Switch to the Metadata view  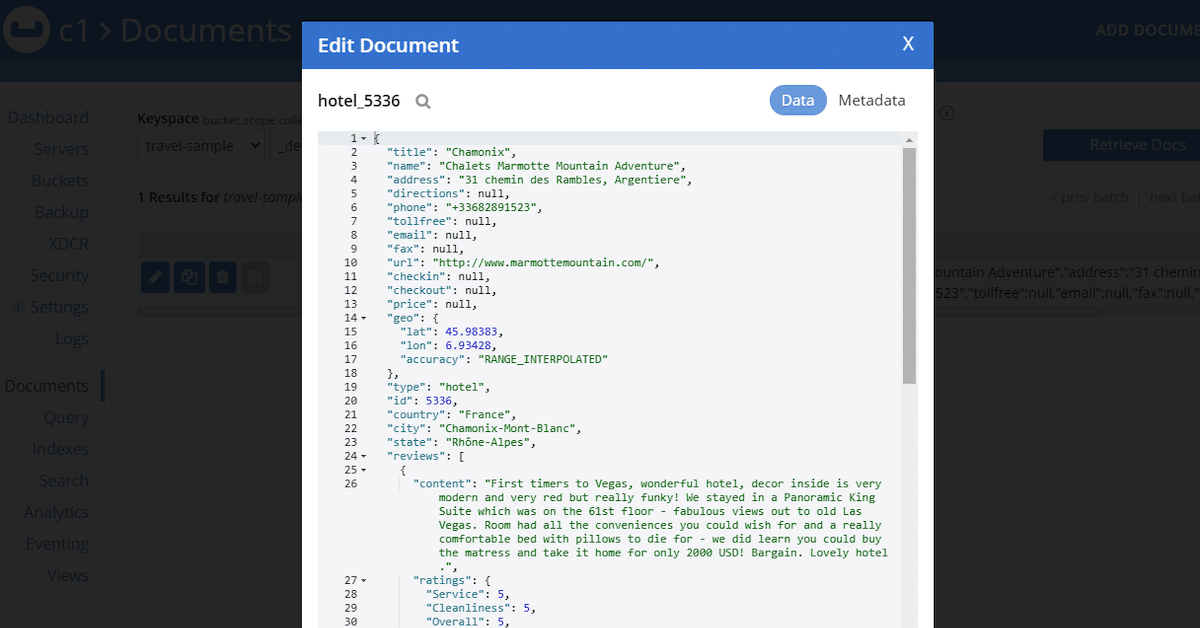[x=872, y=100]
